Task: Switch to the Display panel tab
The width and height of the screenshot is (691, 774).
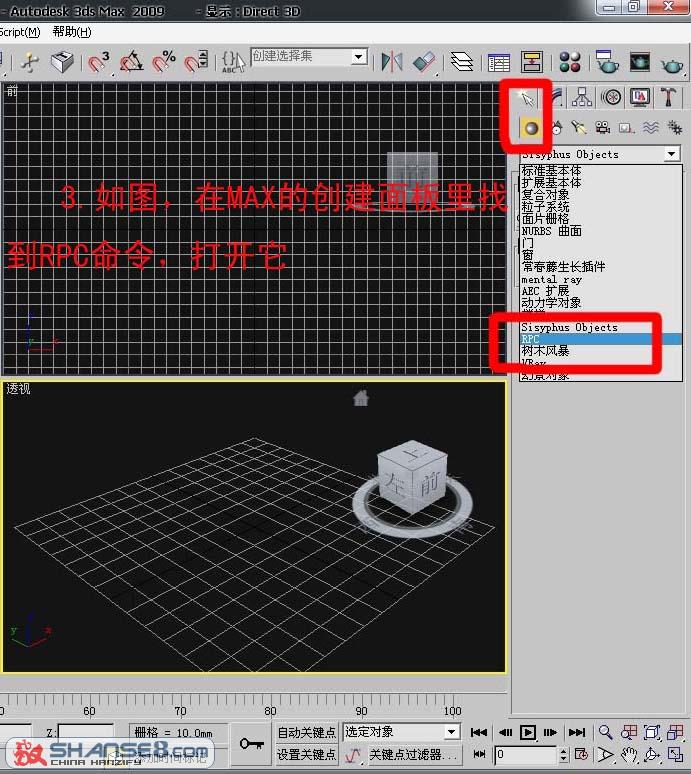Action: click(x=640, y=97)
